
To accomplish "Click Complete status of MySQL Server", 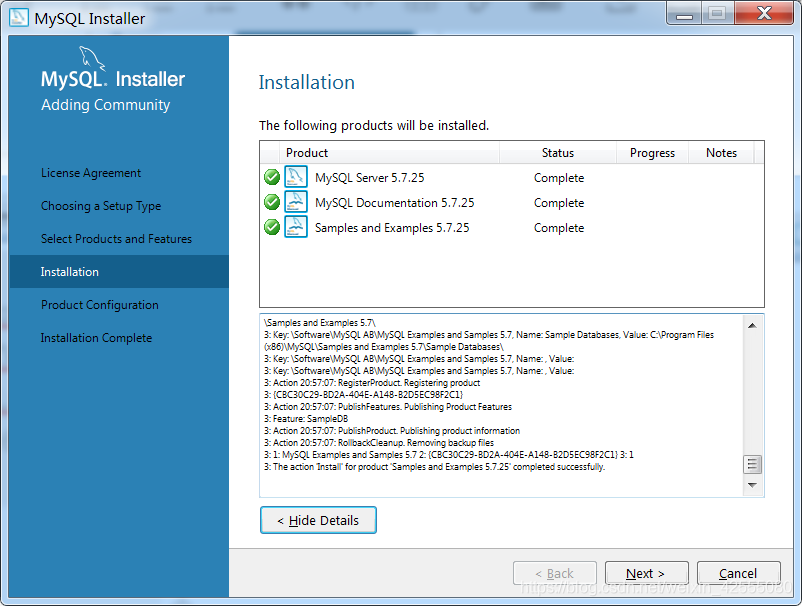I will [x=559, y=178].
